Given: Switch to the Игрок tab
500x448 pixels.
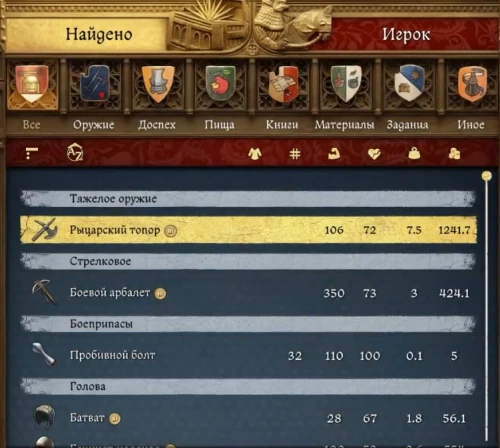Looking at the screenshot, I should pos(406,34).
